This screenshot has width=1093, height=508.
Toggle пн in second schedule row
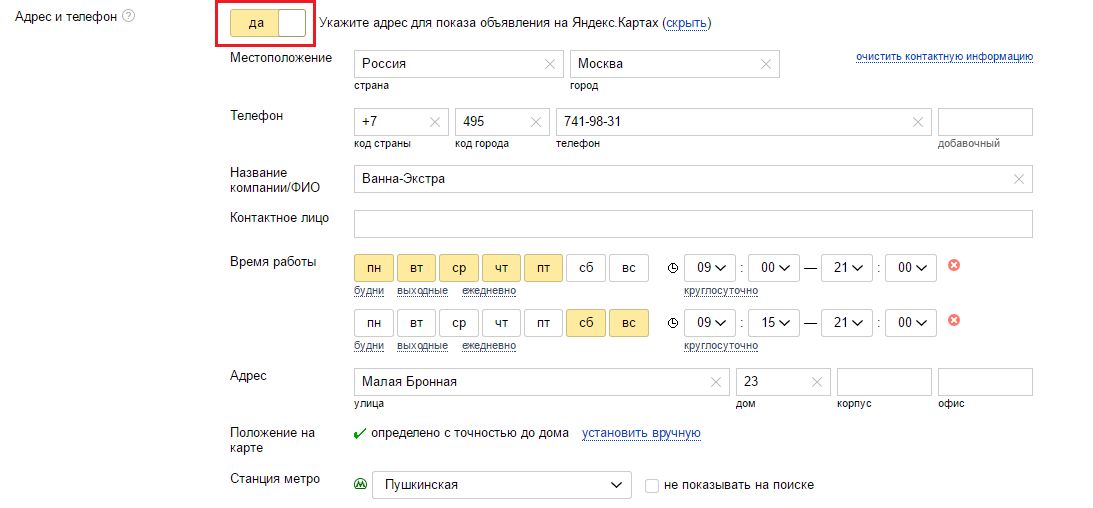tap(374, 323)
